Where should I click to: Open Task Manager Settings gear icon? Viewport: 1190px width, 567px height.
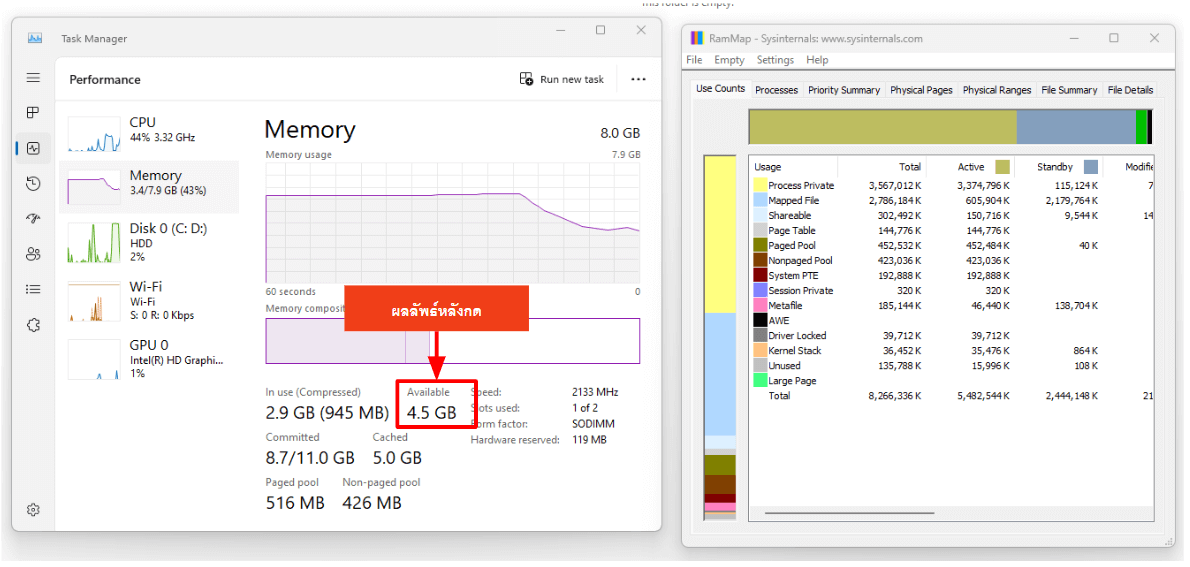tap(33, 509)
